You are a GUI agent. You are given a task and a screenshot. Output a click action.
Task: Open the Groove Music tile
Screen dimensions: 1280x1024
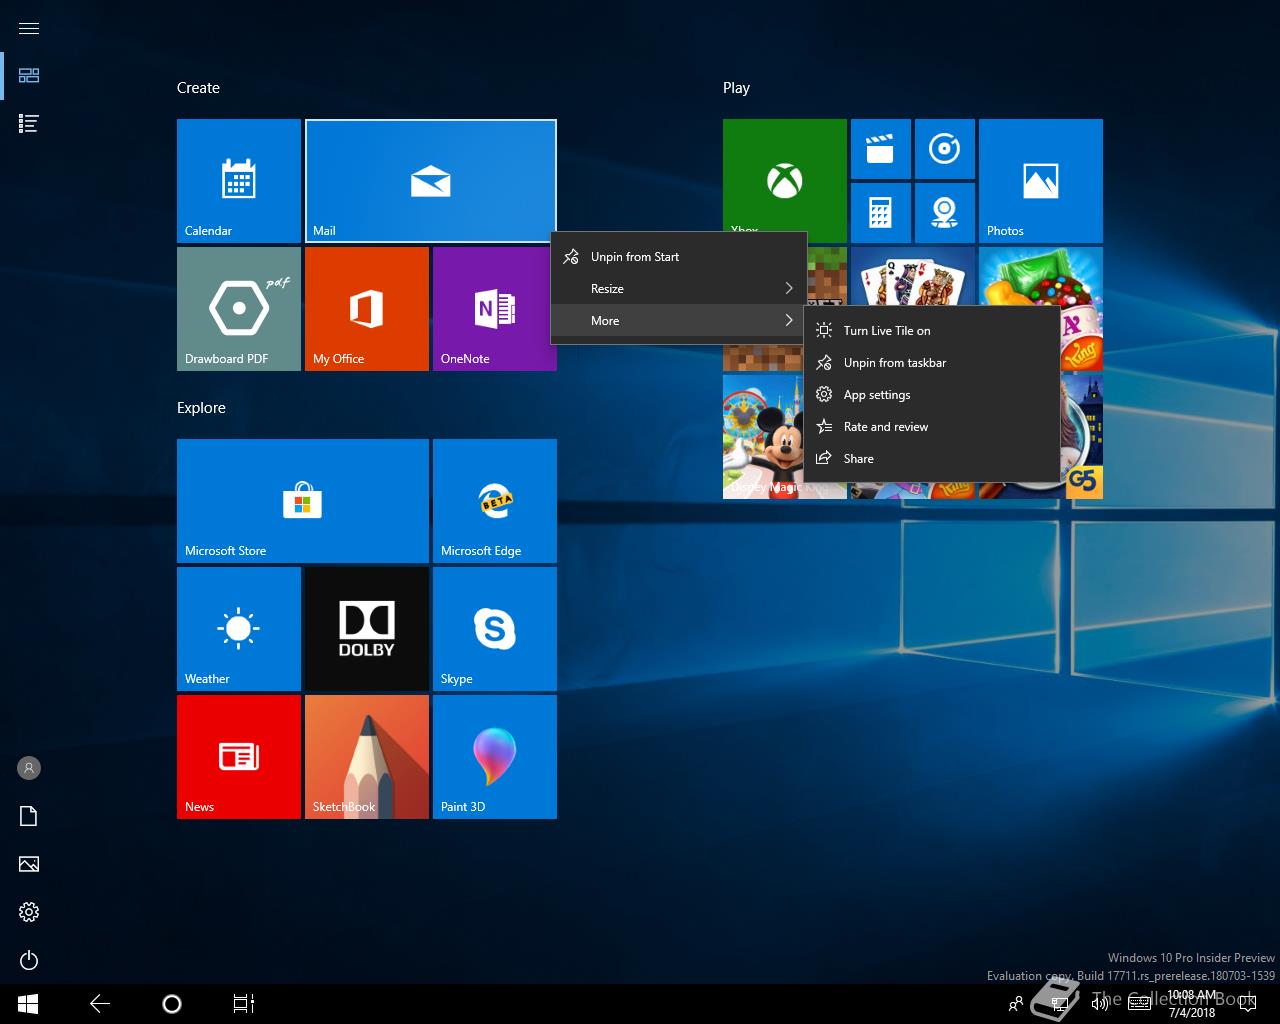[945, 149]
